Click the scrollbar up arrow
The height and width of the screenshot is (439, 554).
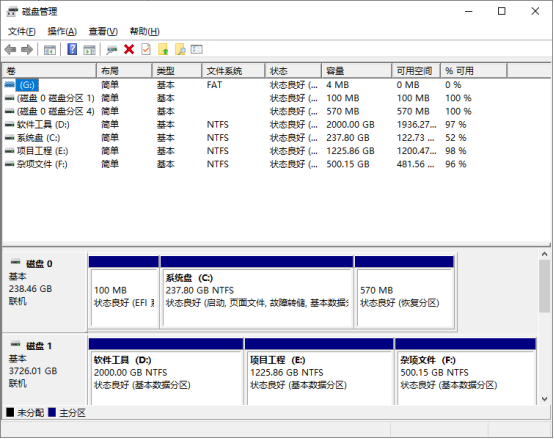click(544, 254)
